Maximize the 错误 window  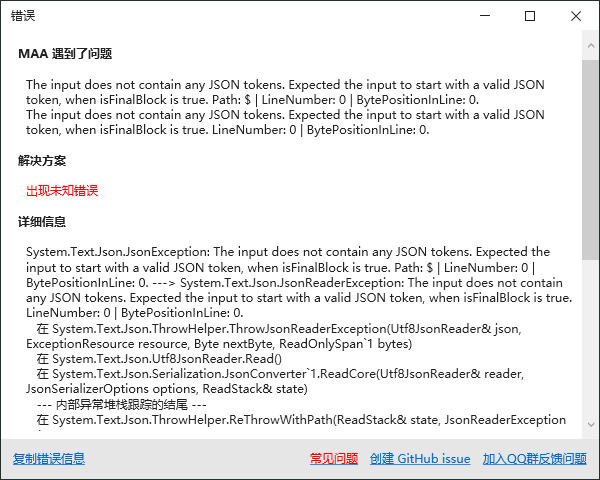530,16
